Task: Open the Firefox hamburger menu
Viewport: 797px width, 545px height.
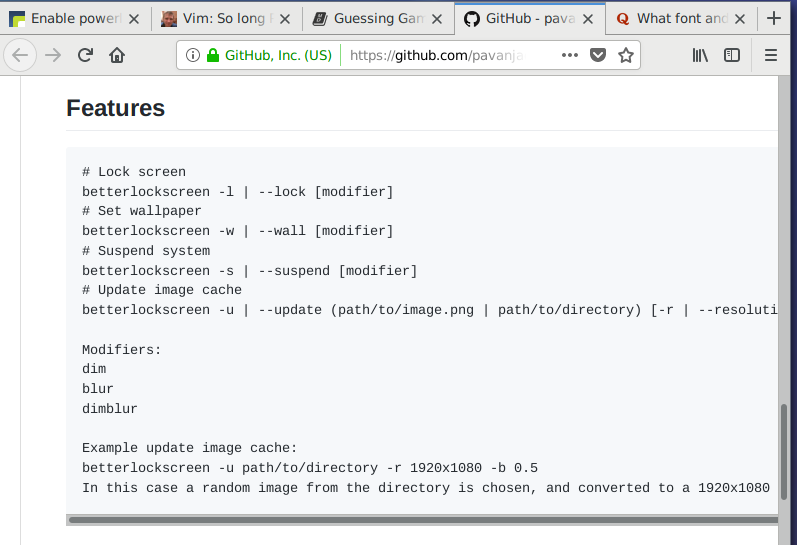Action: tap(771, 55)
